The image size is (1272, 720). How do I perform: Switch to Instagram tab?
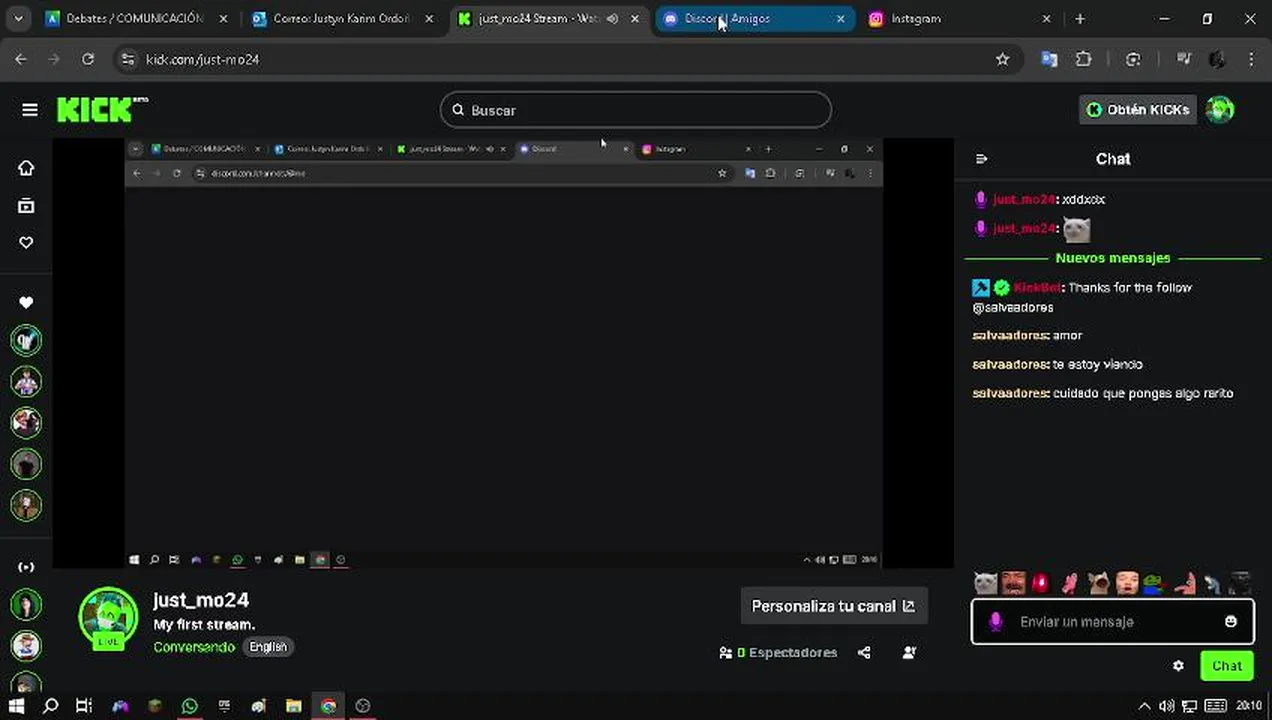[960, 19]
